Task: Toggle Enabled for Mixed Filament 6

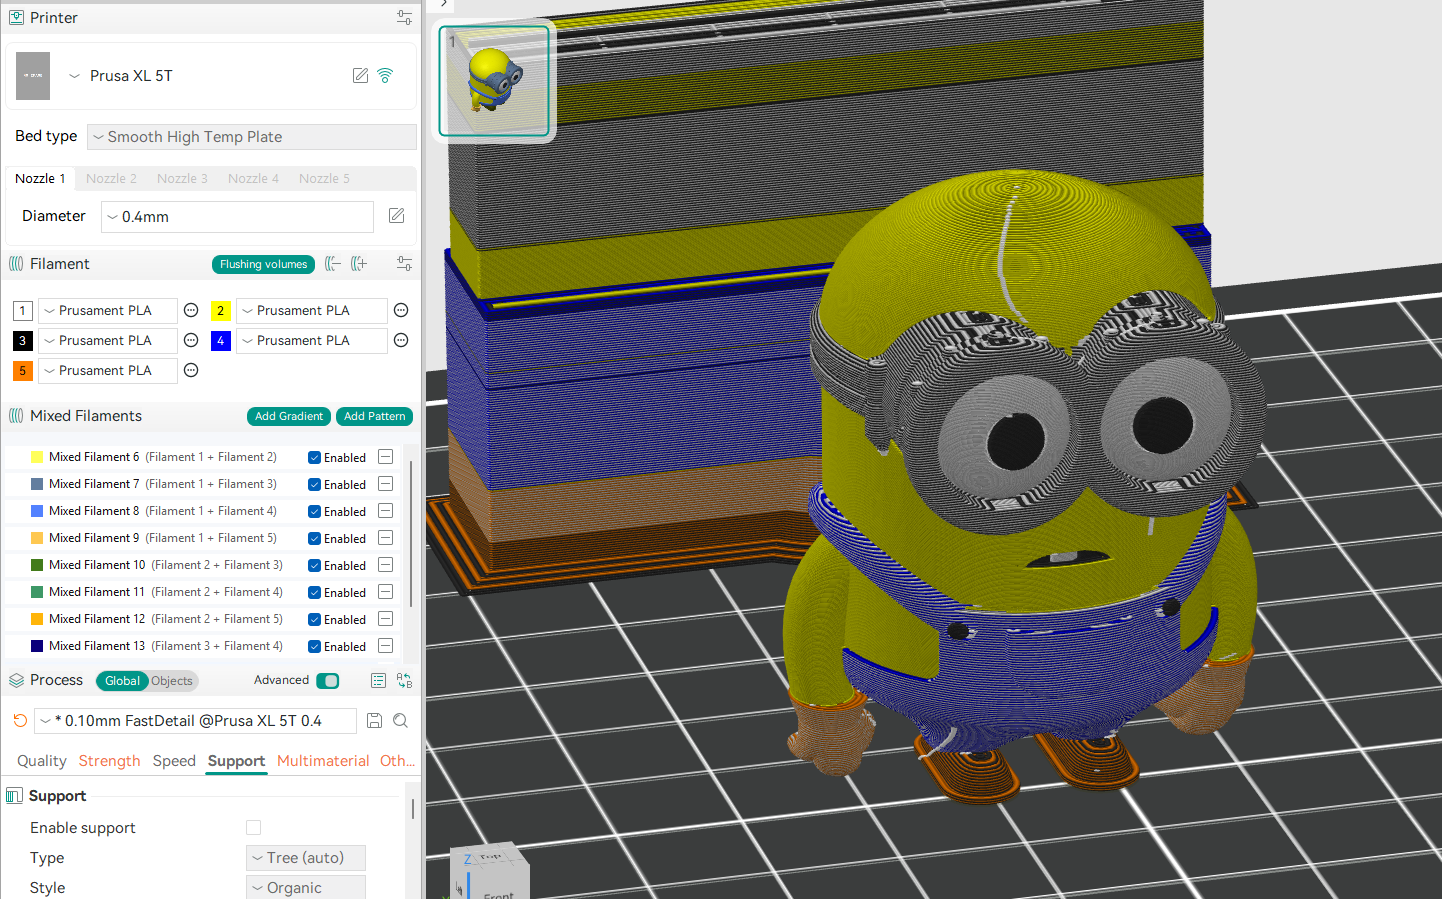Action: (x=314, y=458)
